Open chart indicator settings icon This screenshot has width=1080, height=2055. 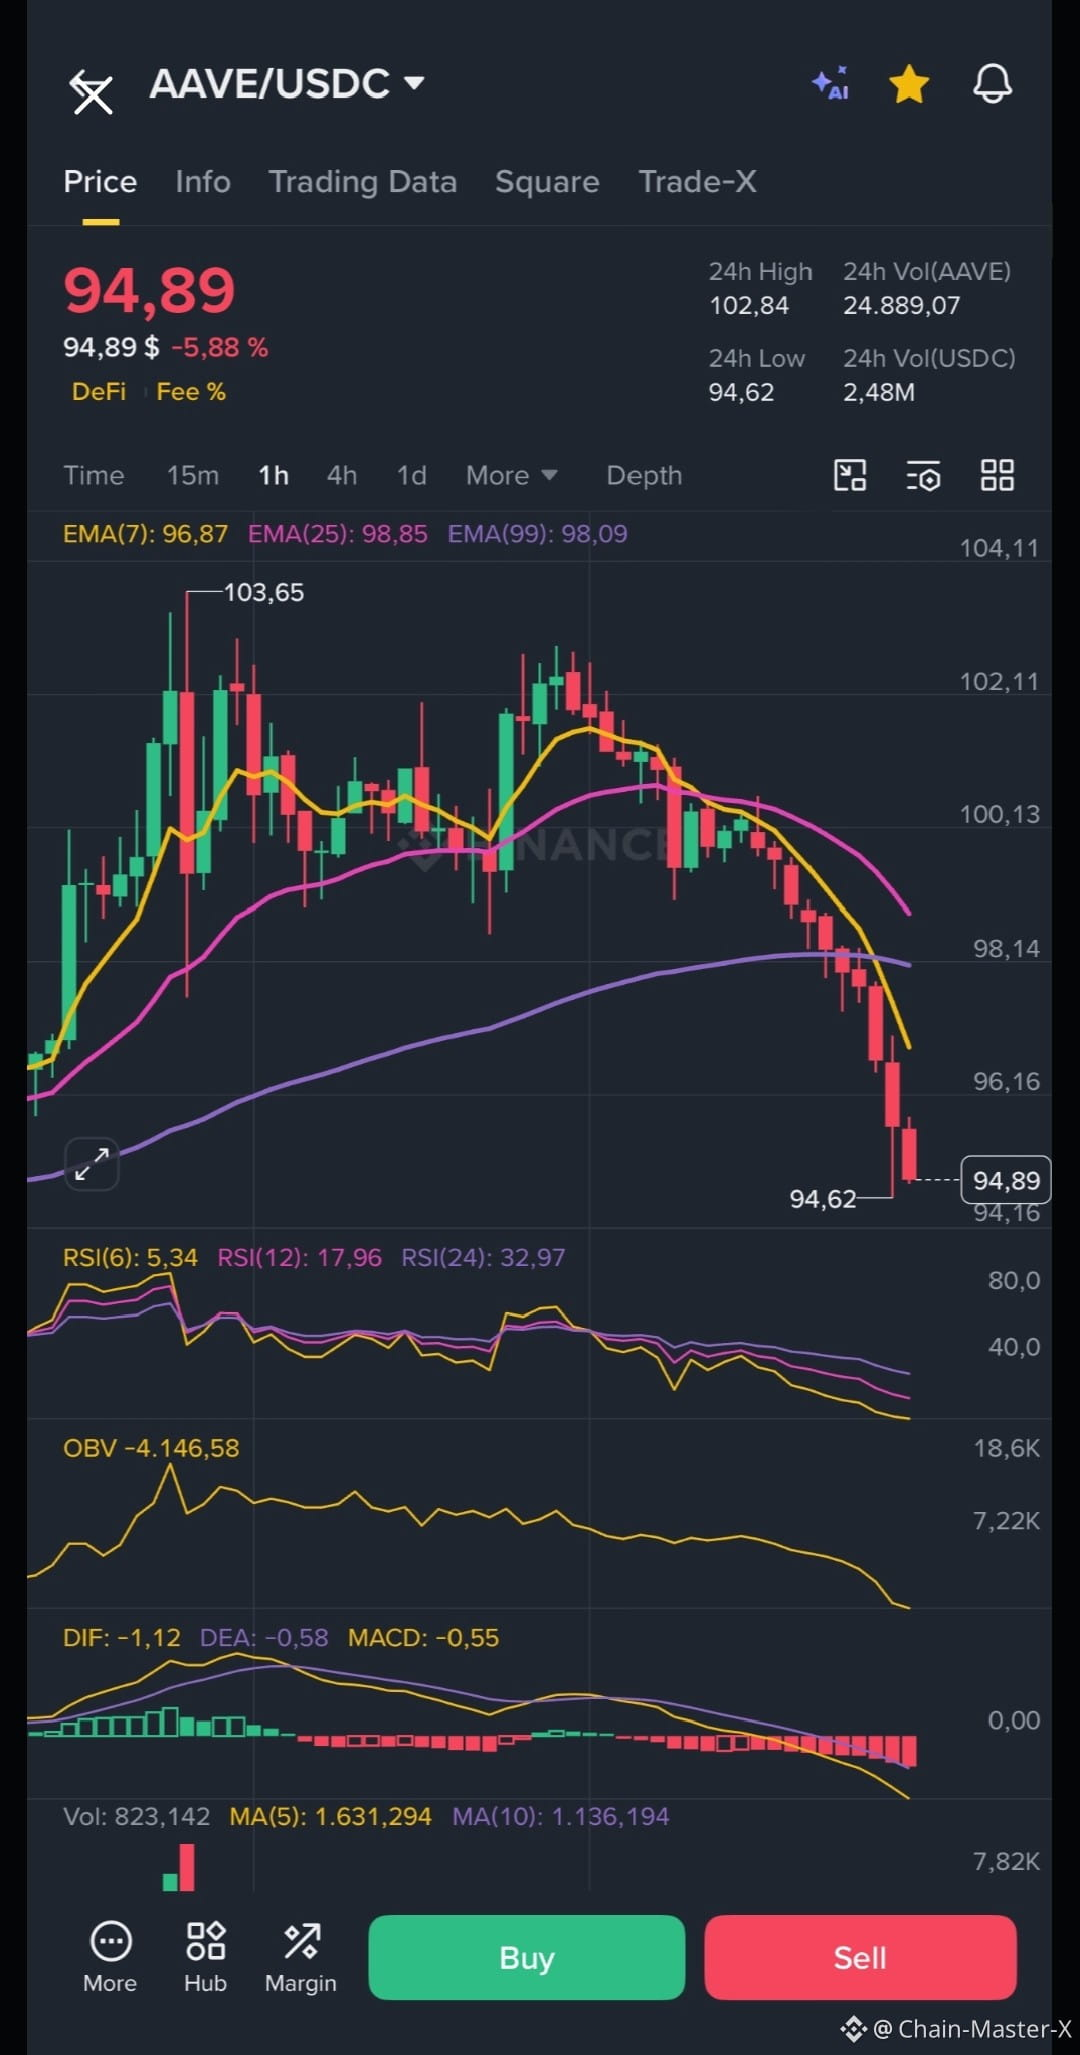(x=923, y=475)
